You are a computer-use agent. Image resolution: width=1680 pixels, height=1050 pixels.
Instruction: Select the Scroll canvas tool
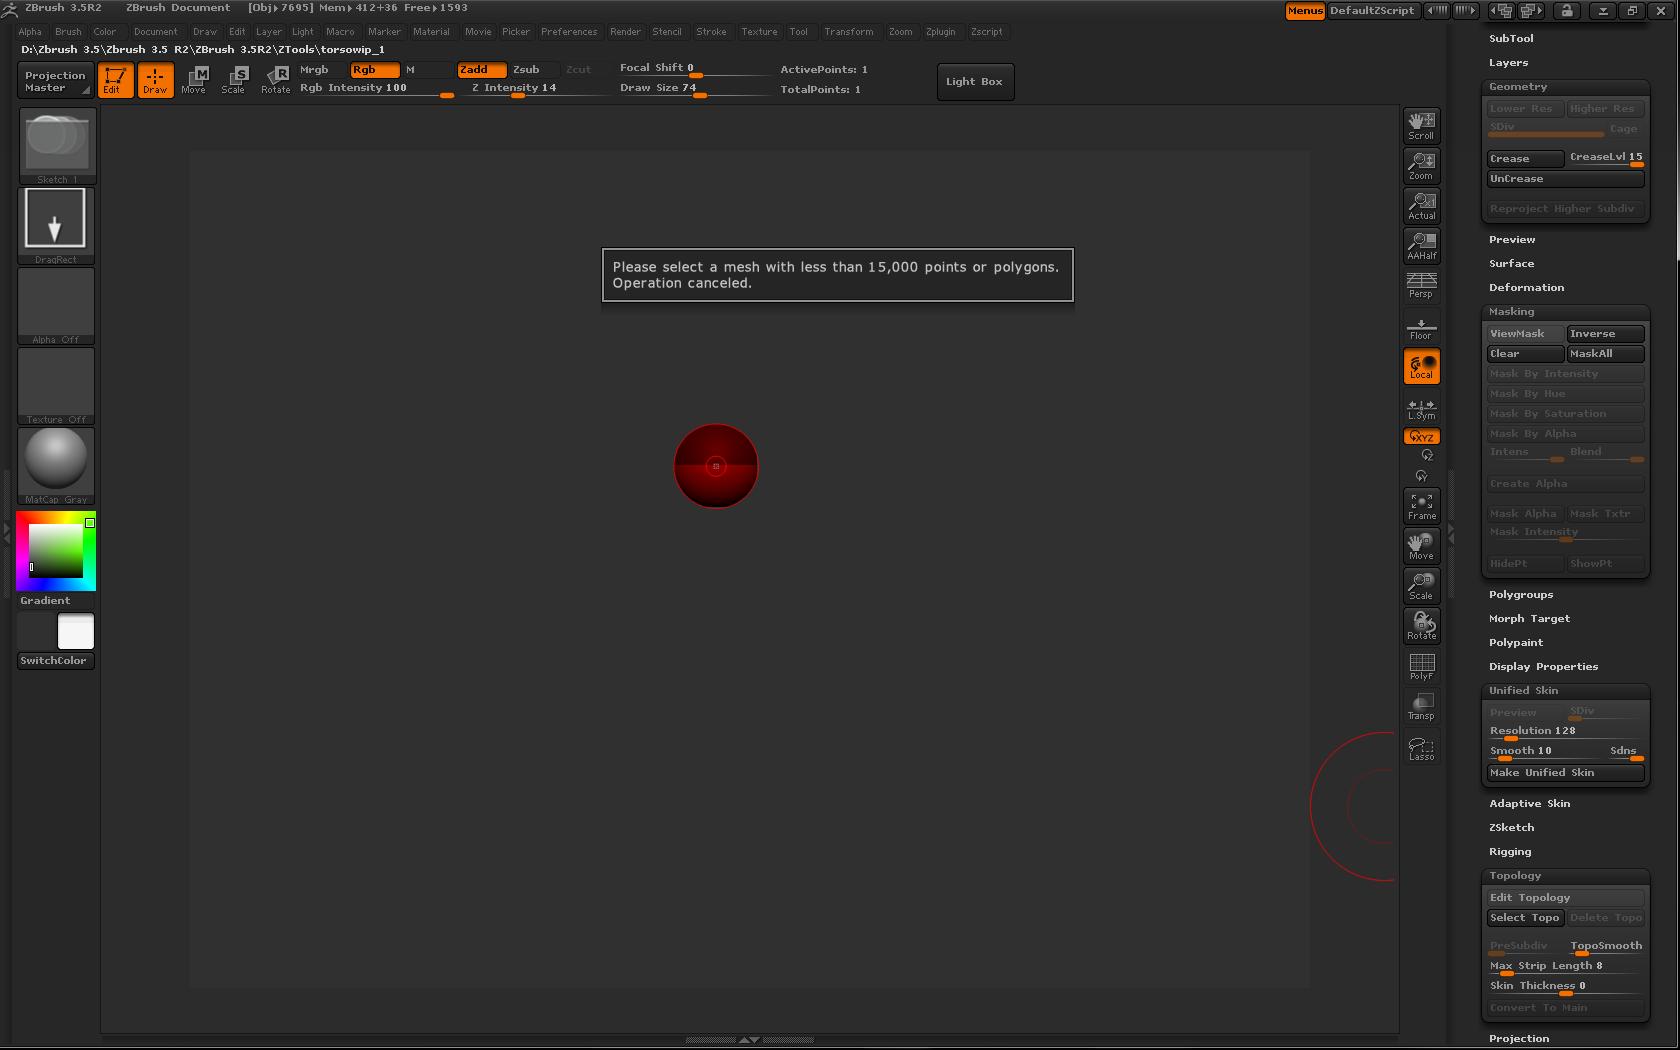click(x=1421, y=125)
